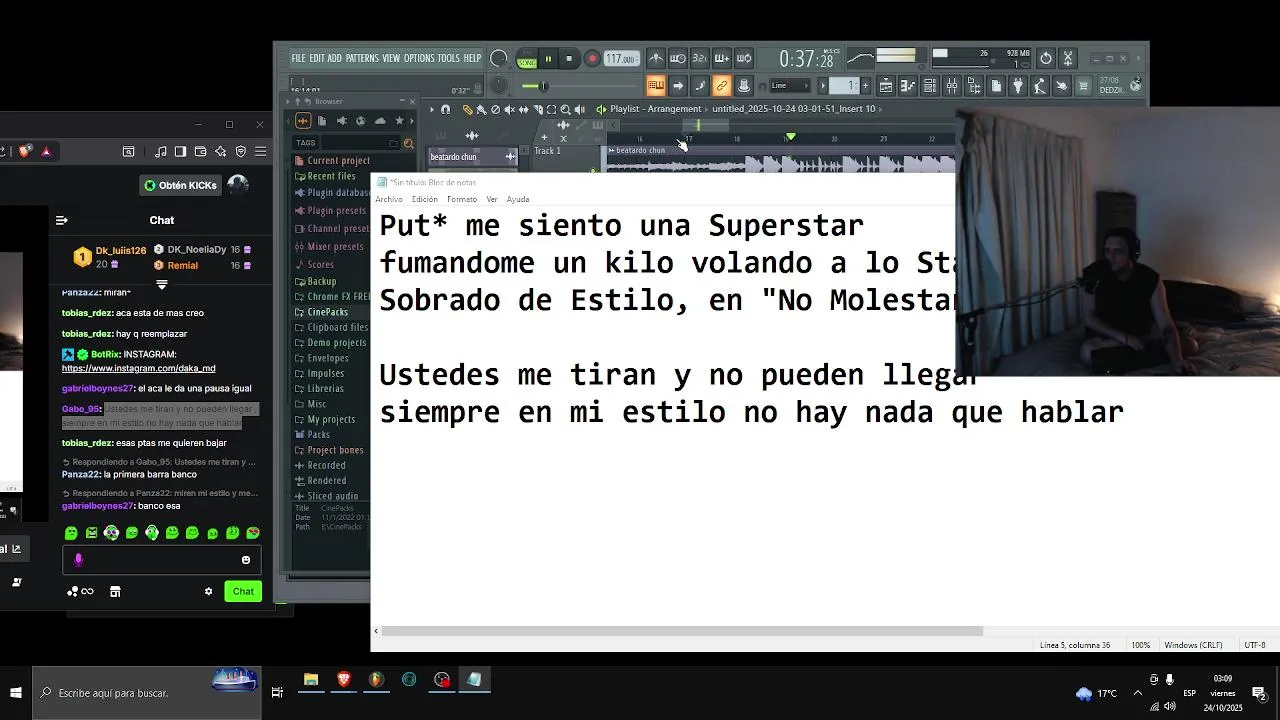The height and width of the screenshot is (720, 1280).
Task: Click the green Chat send button
Action: (x=243, y=591)
